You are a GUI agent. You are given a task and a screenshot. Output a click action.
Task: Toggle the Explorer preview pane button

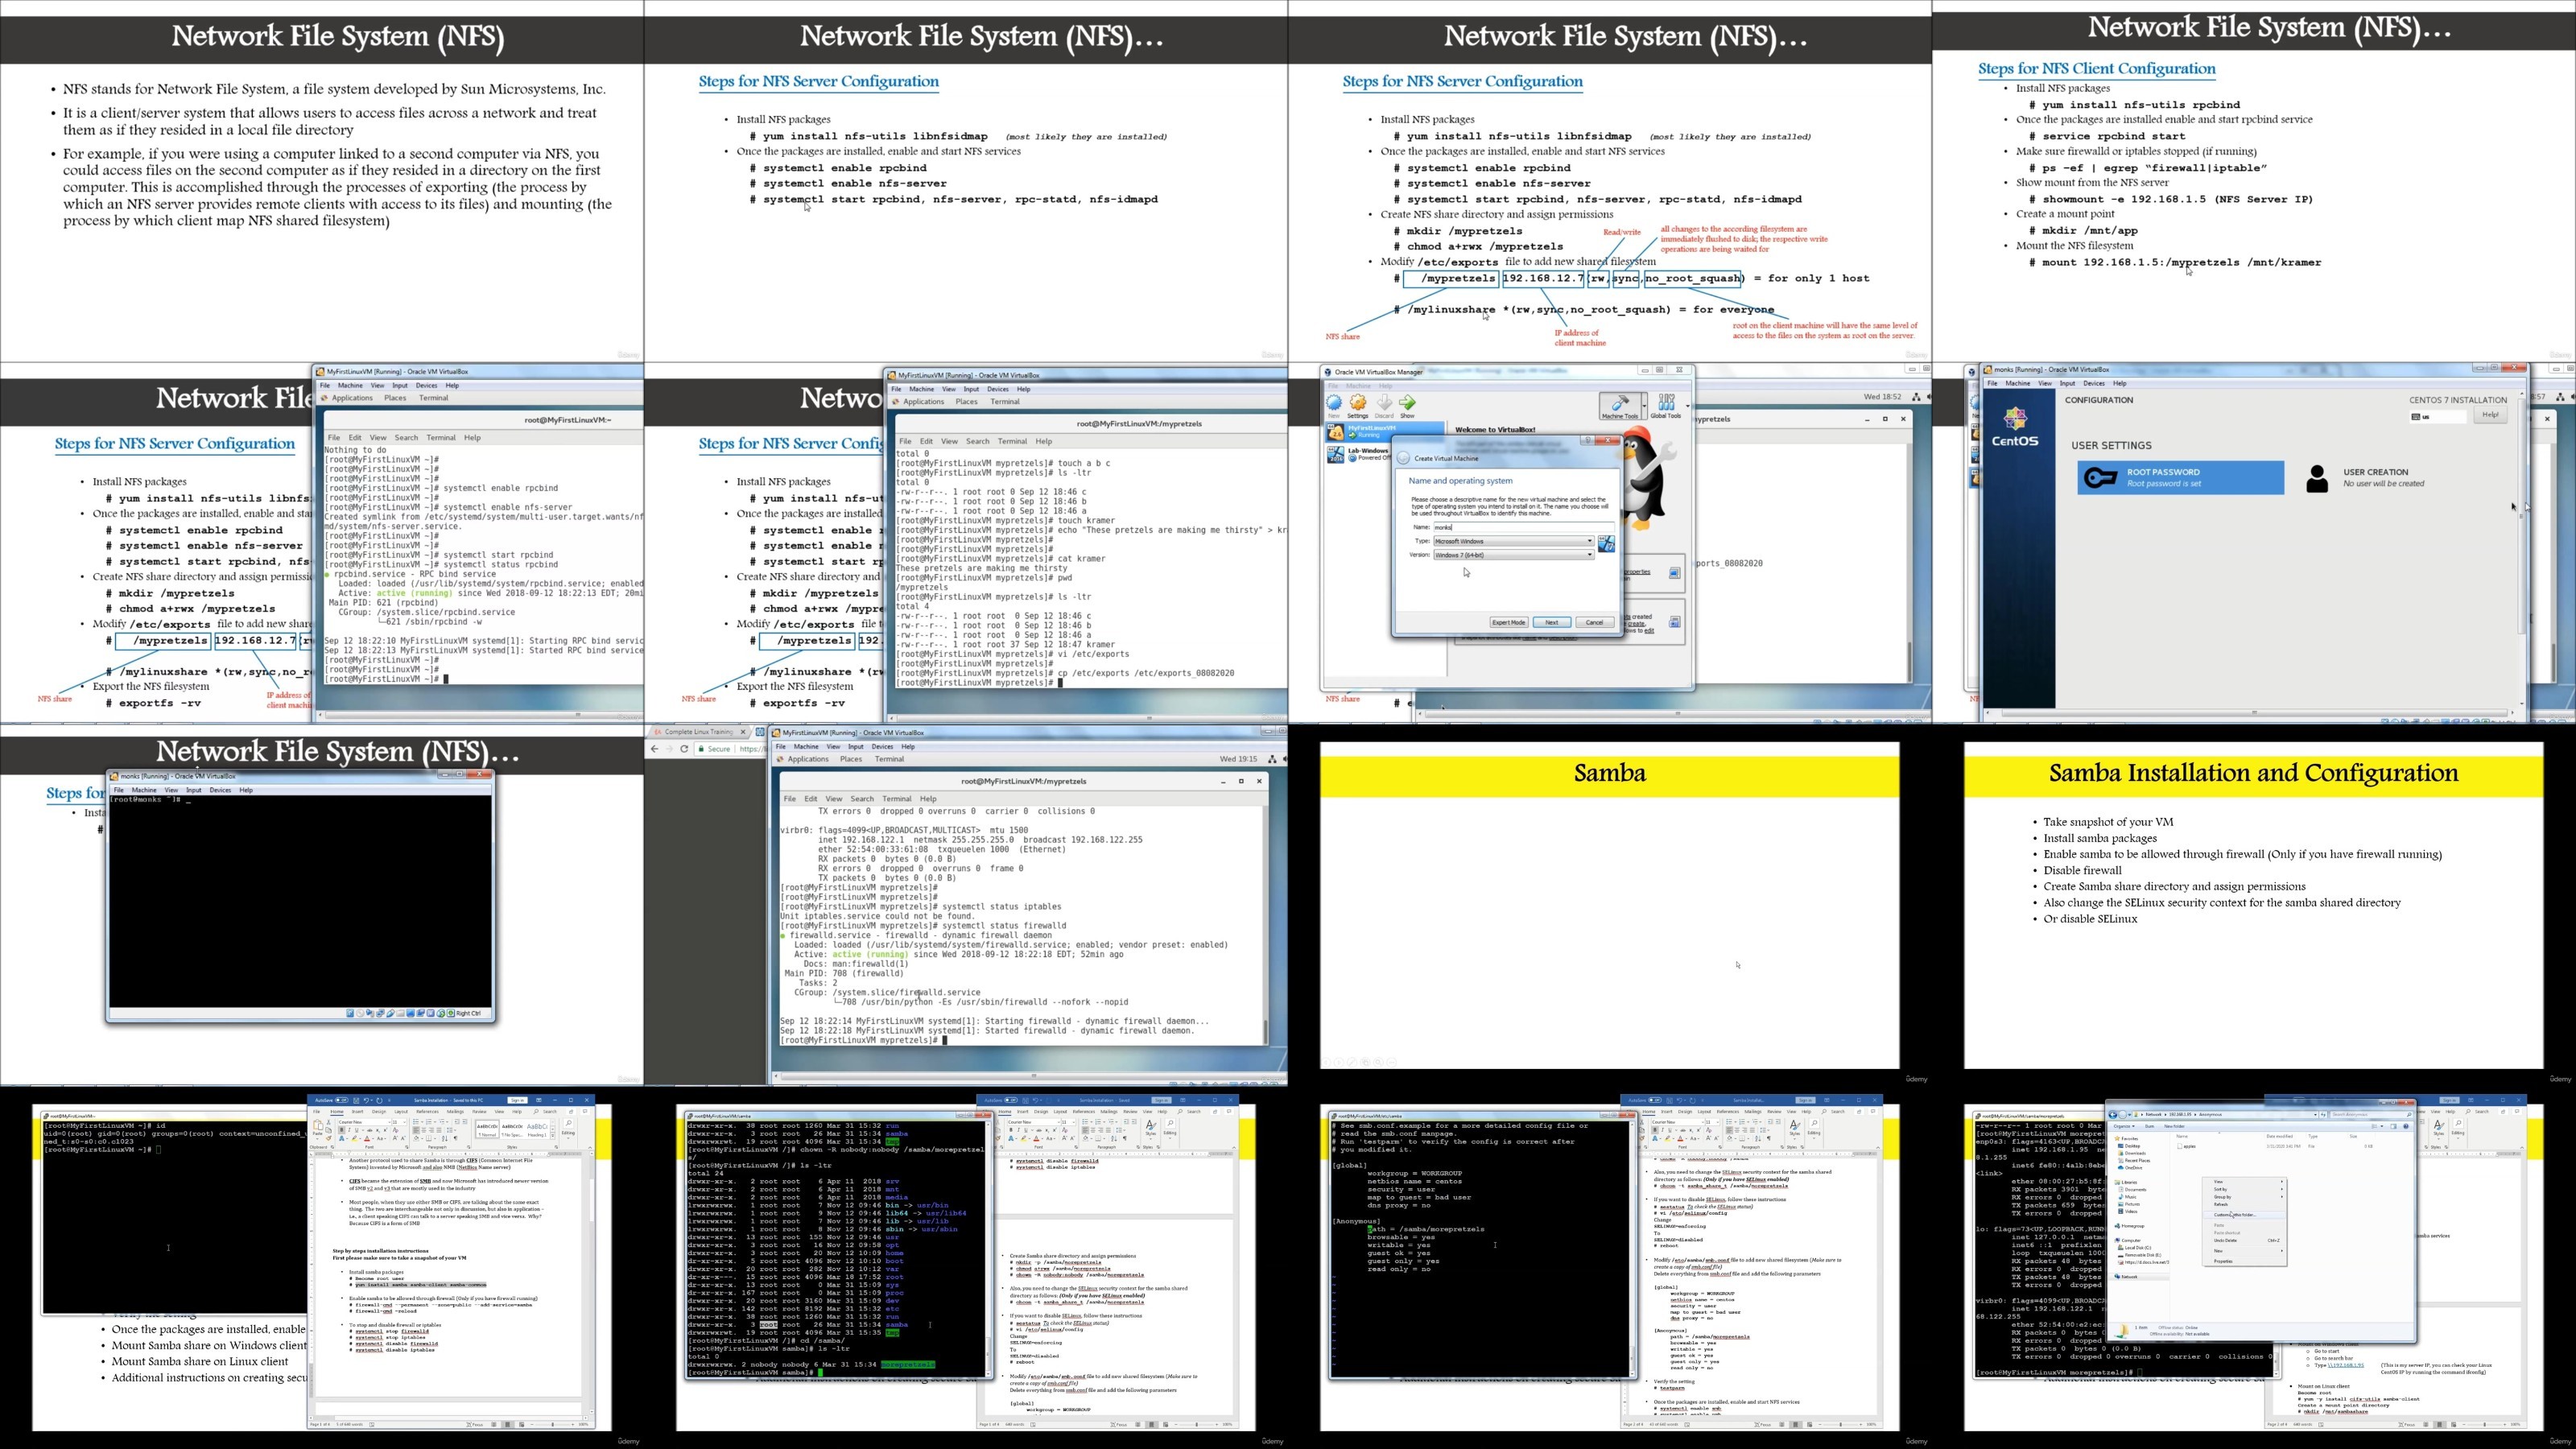[2393, 1126]
